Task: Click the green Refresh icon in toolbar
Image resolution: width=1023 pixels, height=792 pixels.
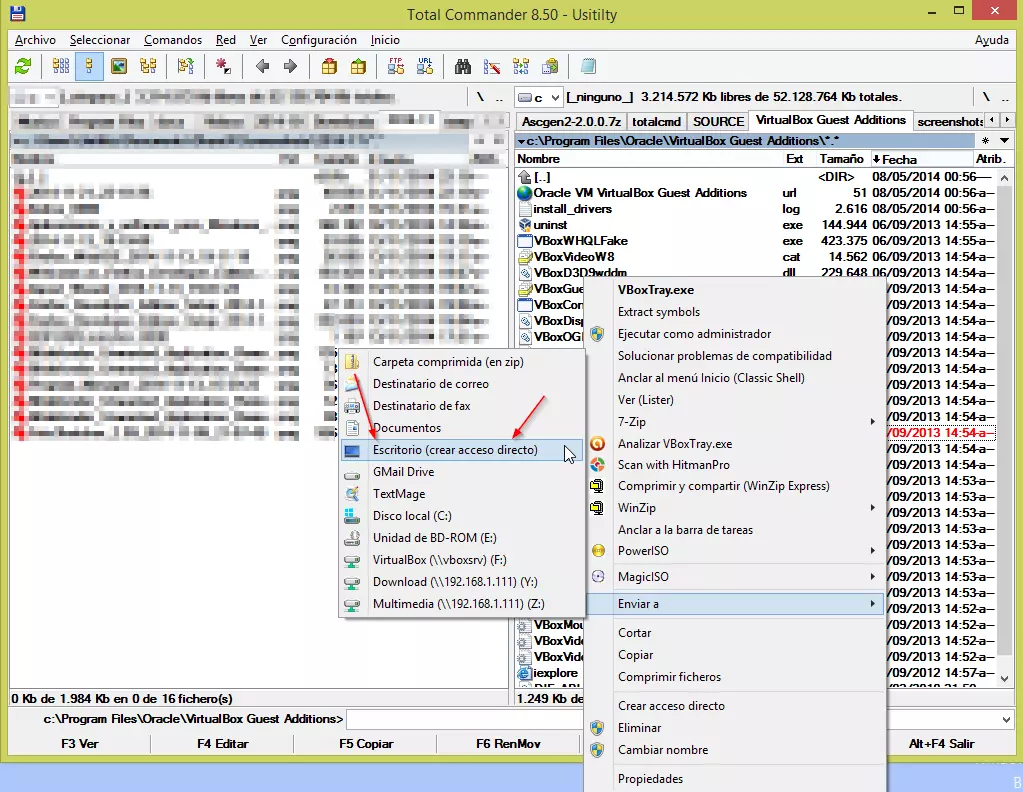Action: (23, 67)
